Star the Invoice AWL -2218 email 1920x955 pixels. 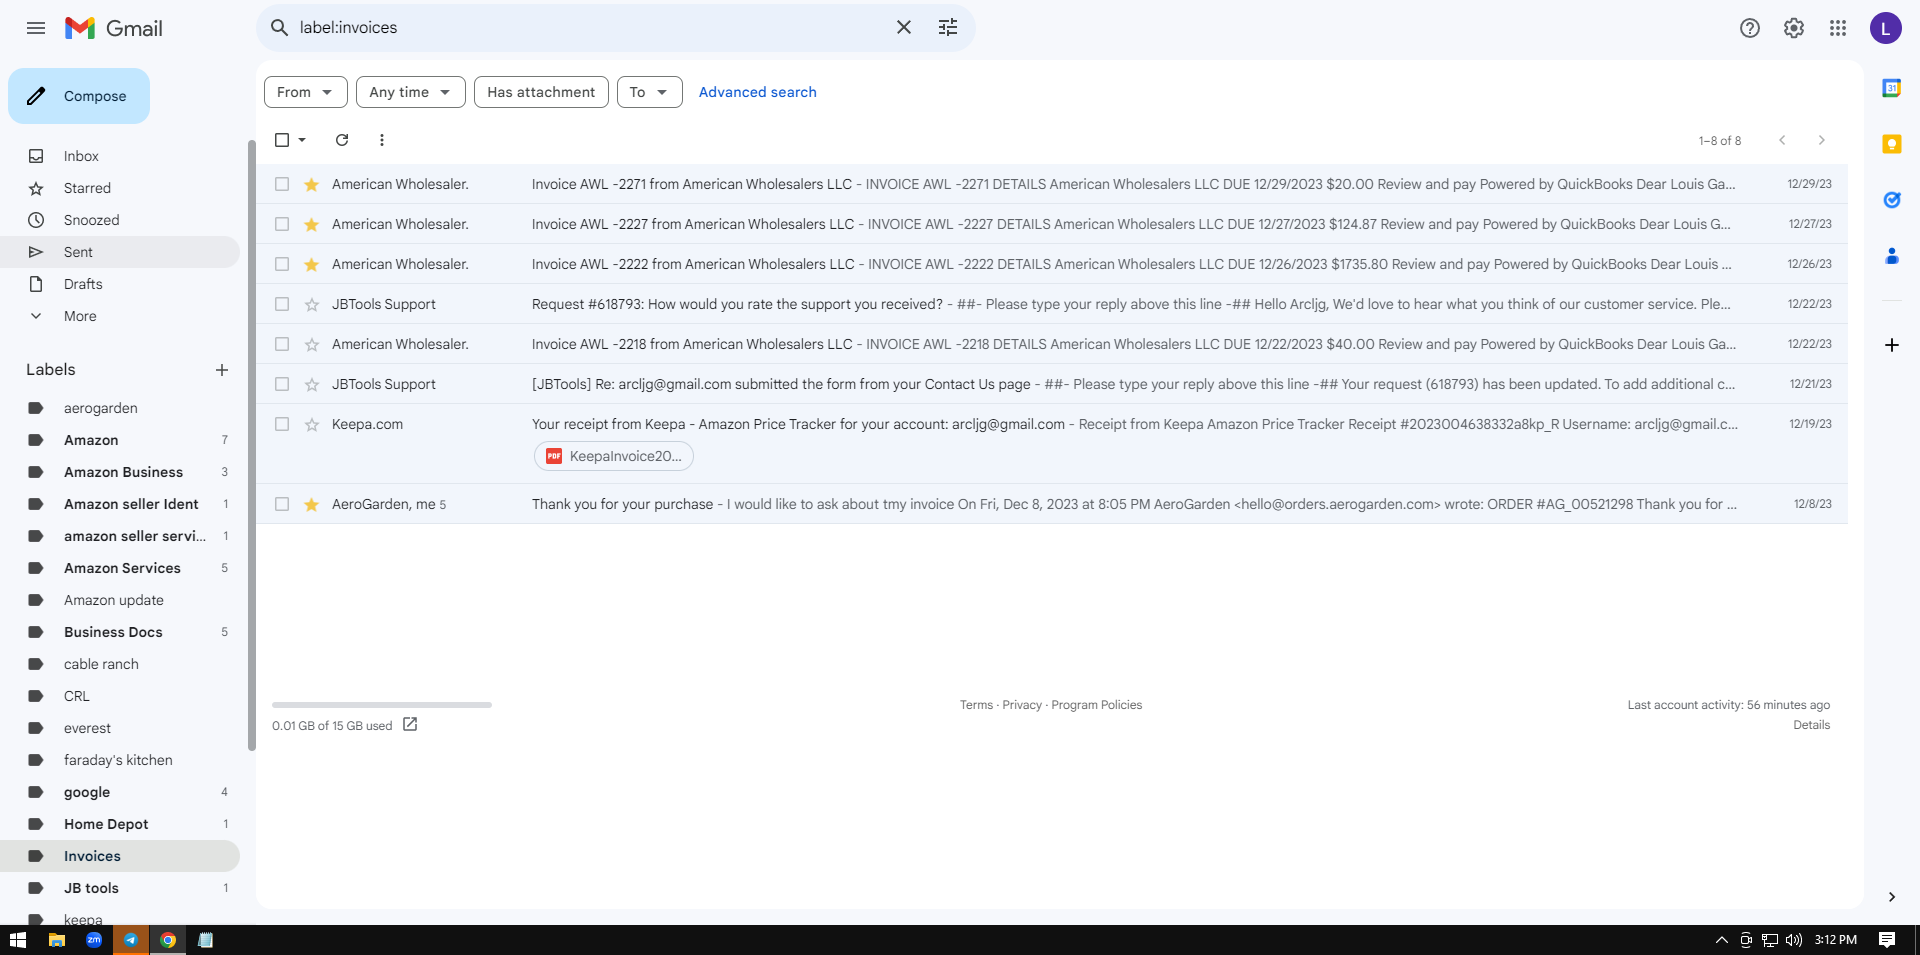[312, 344]
